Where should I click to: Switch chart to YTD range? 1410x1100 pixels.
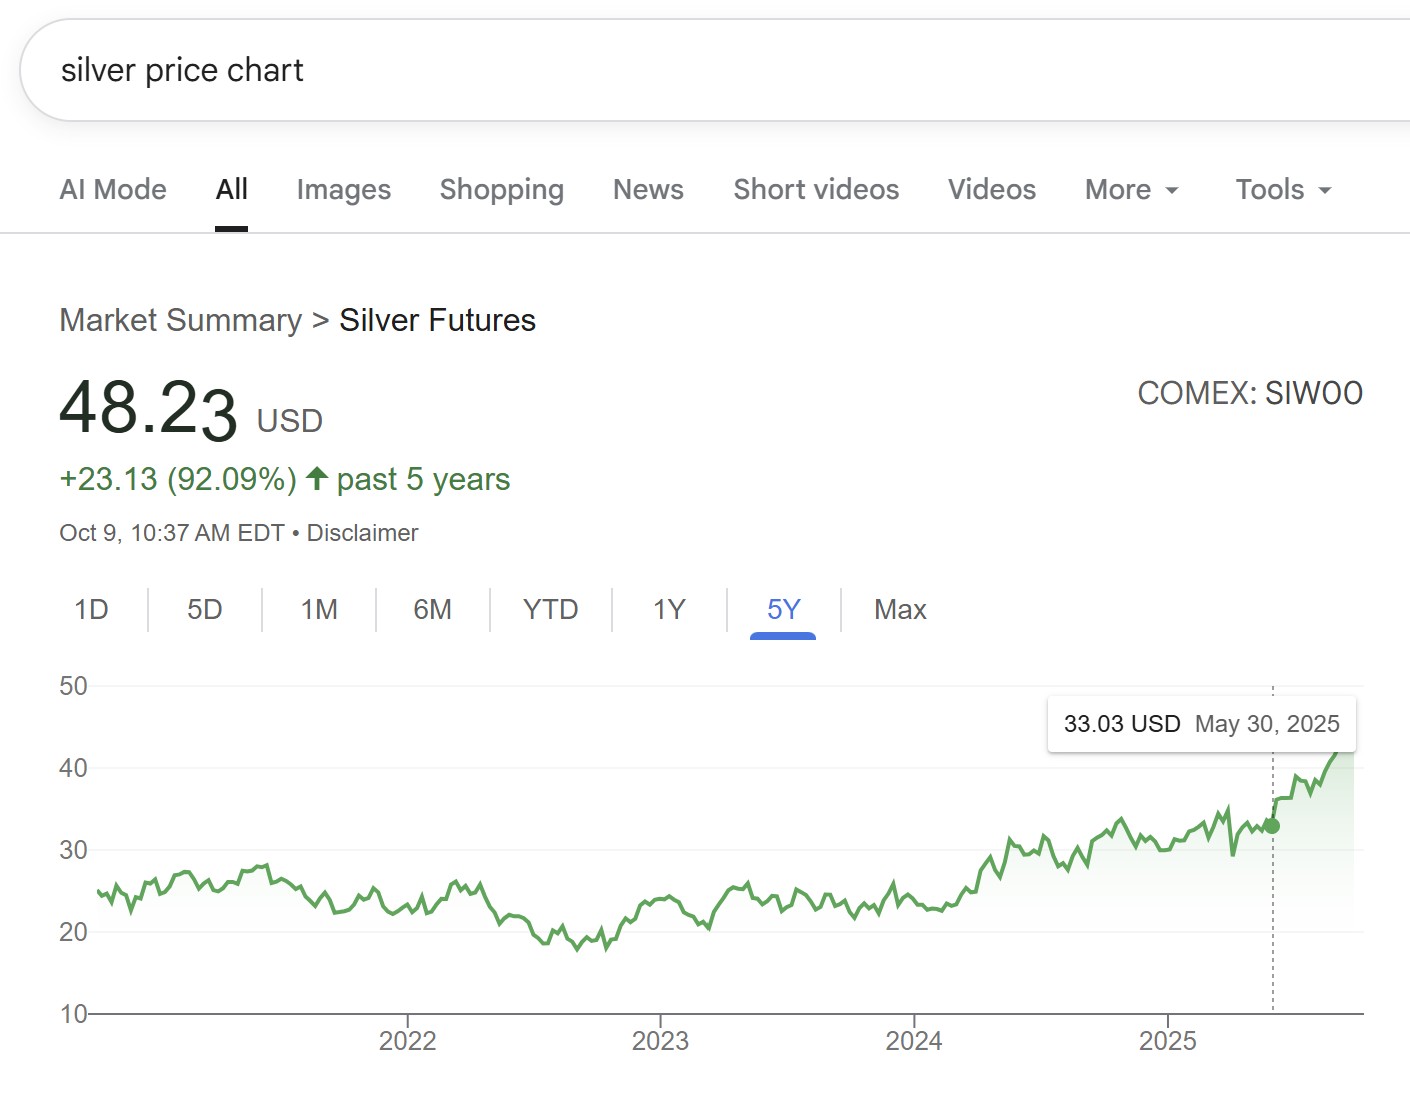(550, 610)
